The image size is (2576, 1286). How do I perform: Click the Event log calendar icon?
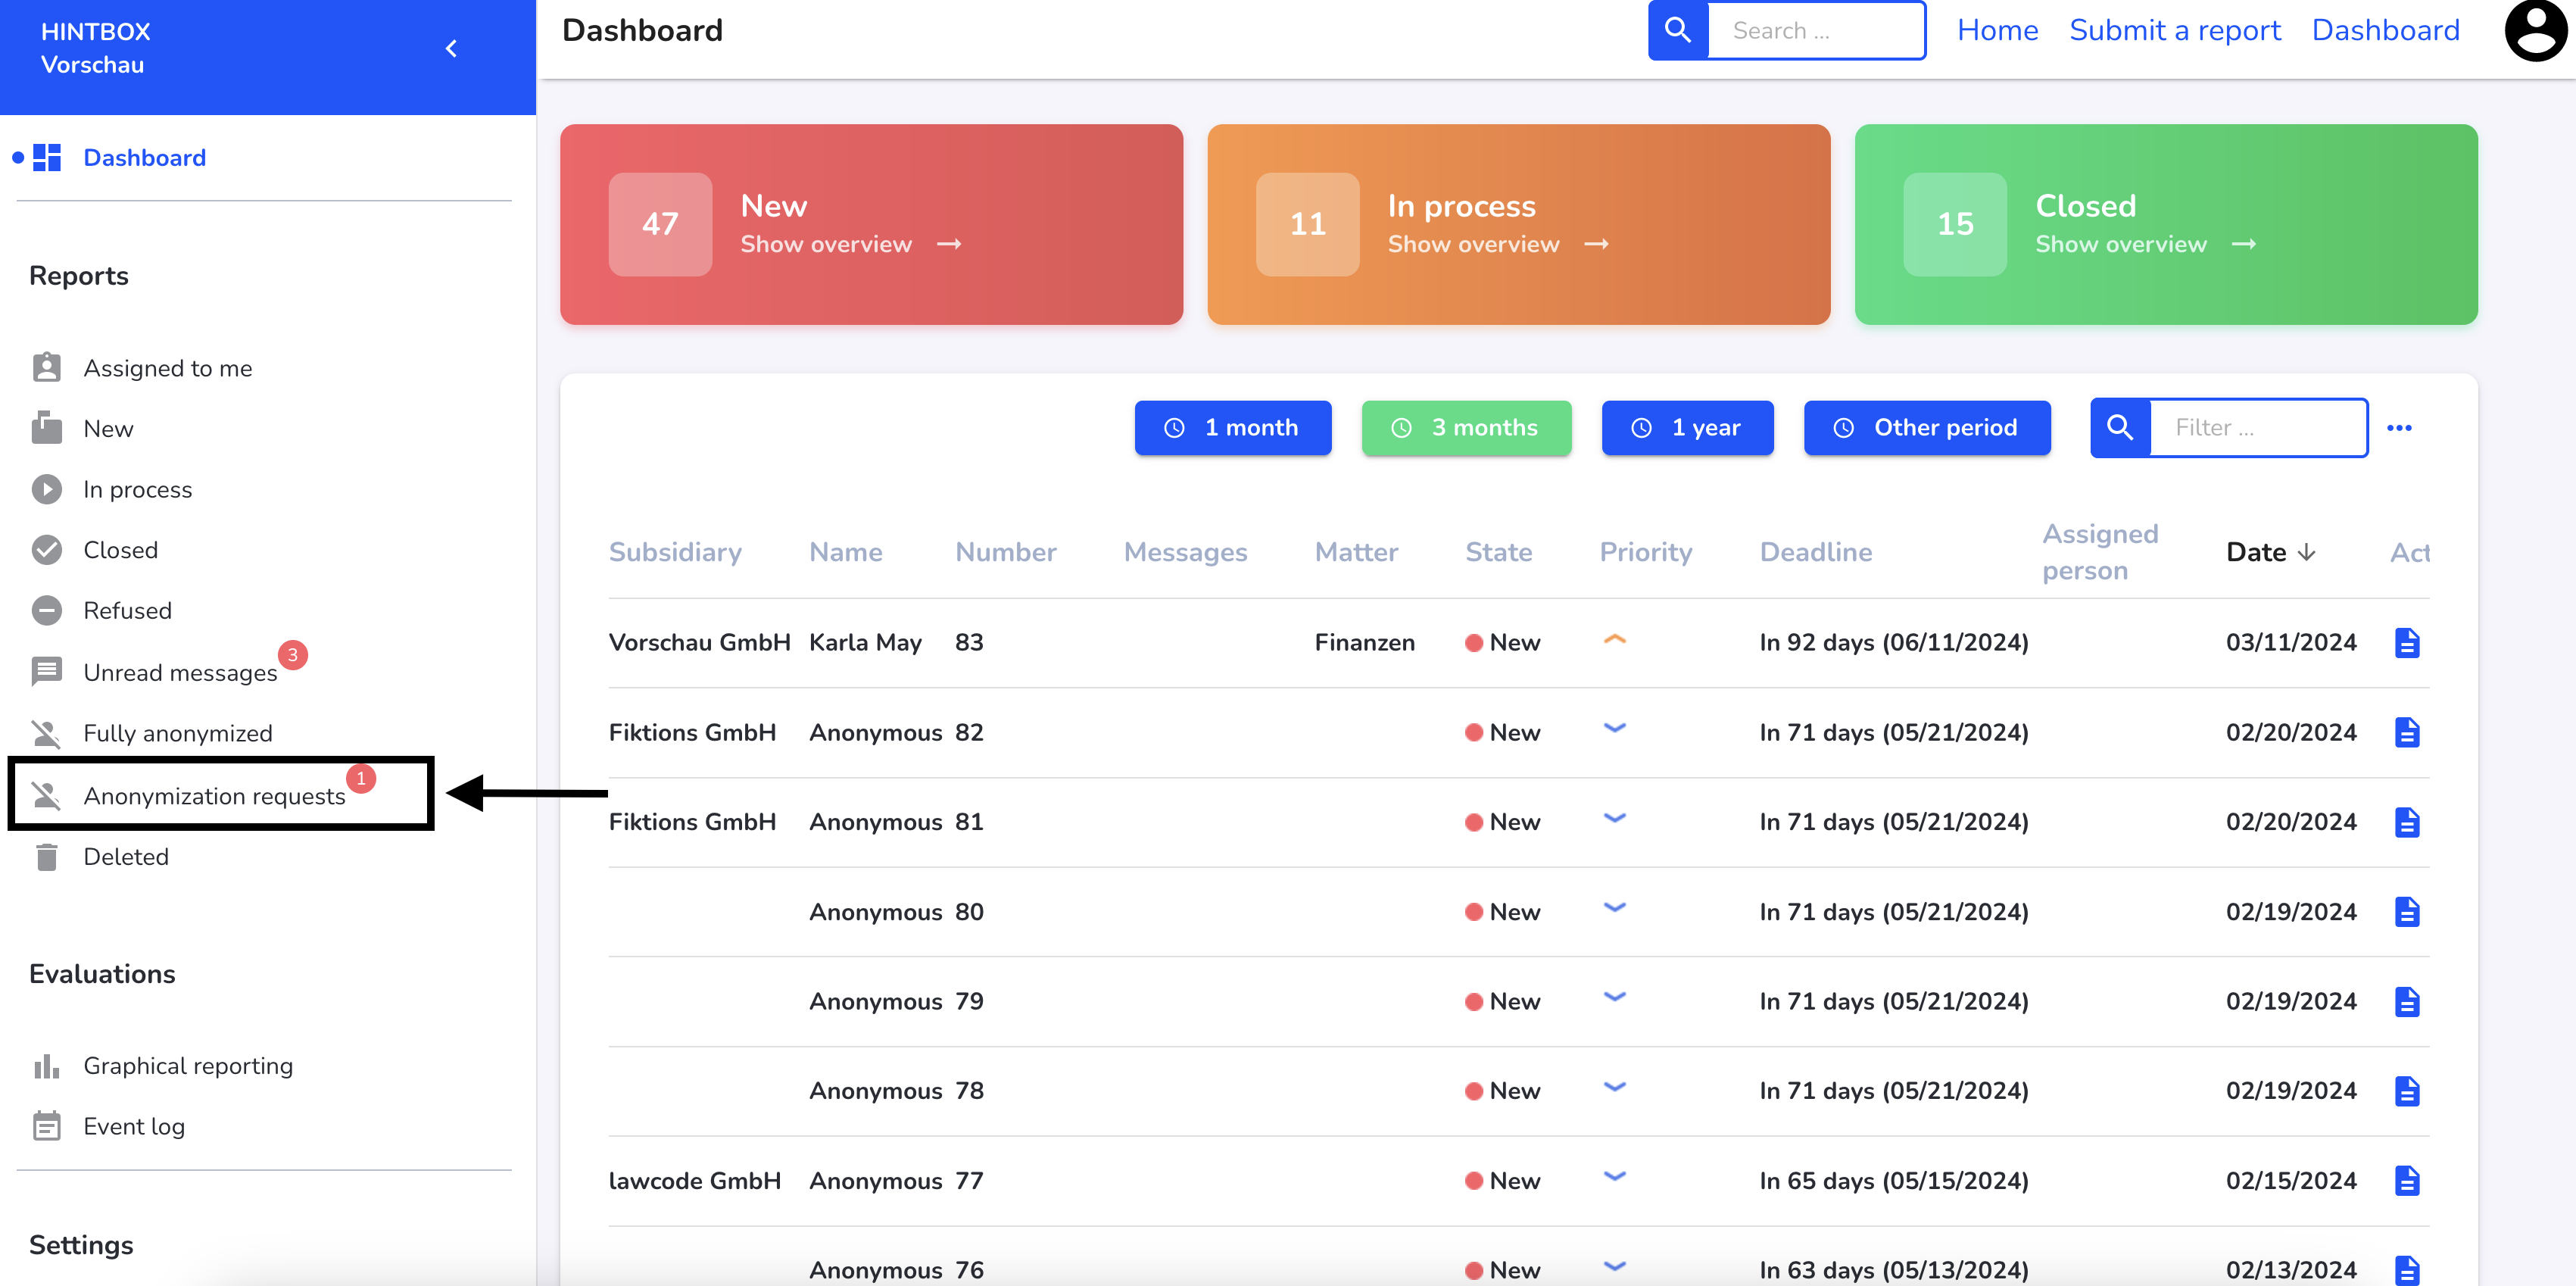(x=47, y=1126)
